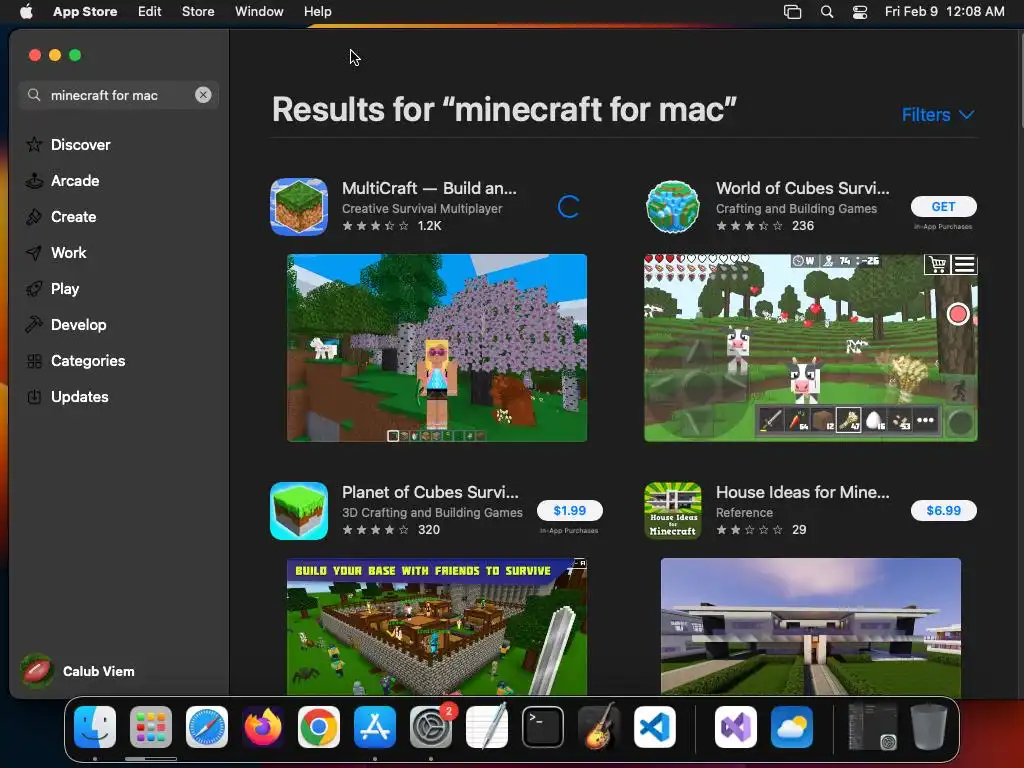Open World of Cubes Survival app icon
This screenshot has width=1024, height=768.
[673, 206]
